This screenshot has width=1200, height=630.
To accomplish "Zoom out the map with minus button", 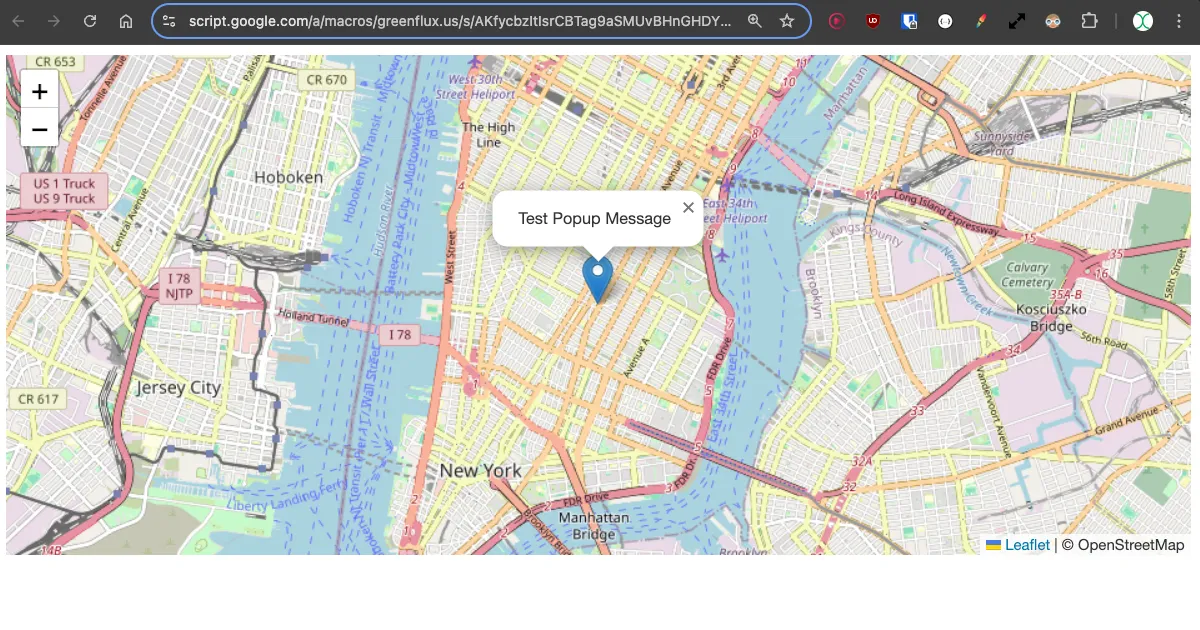I will click(39, 129).
